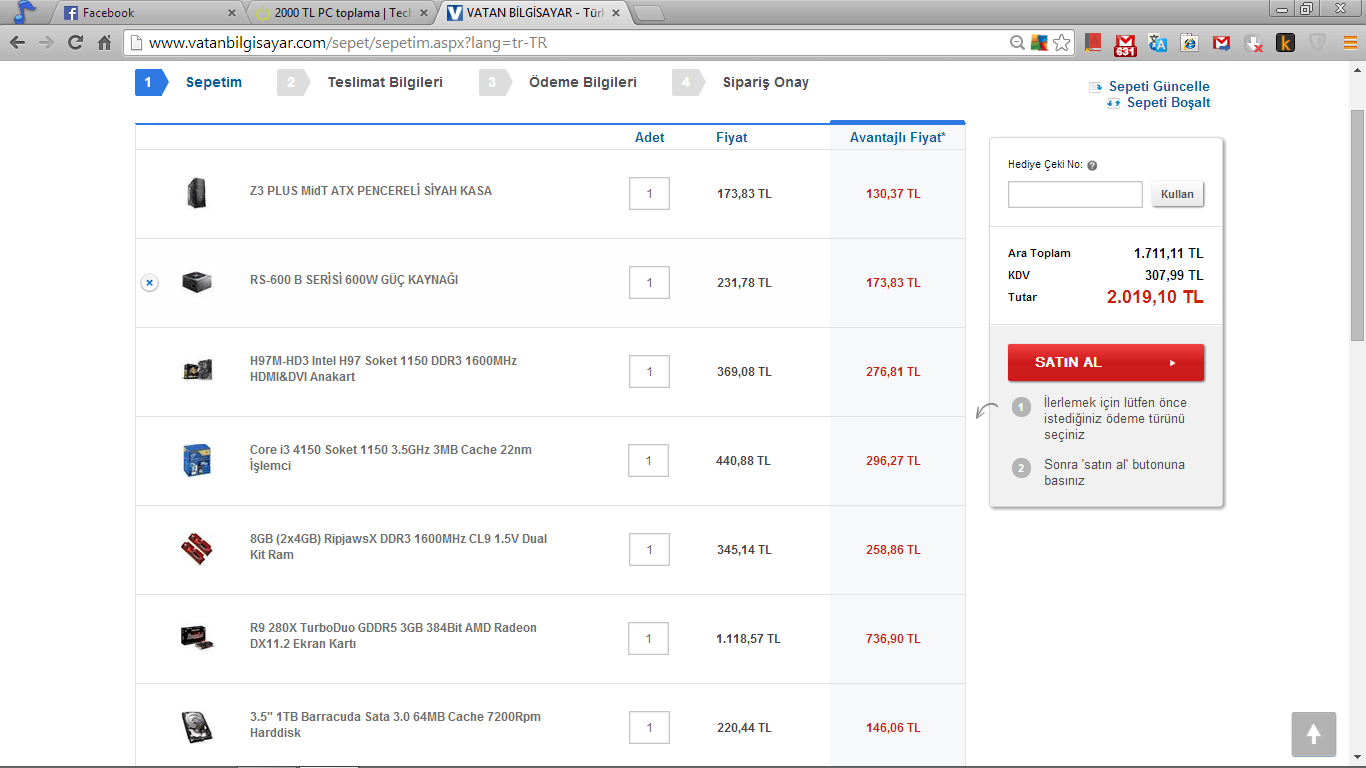Open the RS-600 power supply thumbnail
Image resolution: width=1366 pixels, height=768 pixels.
click(x=196, y=282)
